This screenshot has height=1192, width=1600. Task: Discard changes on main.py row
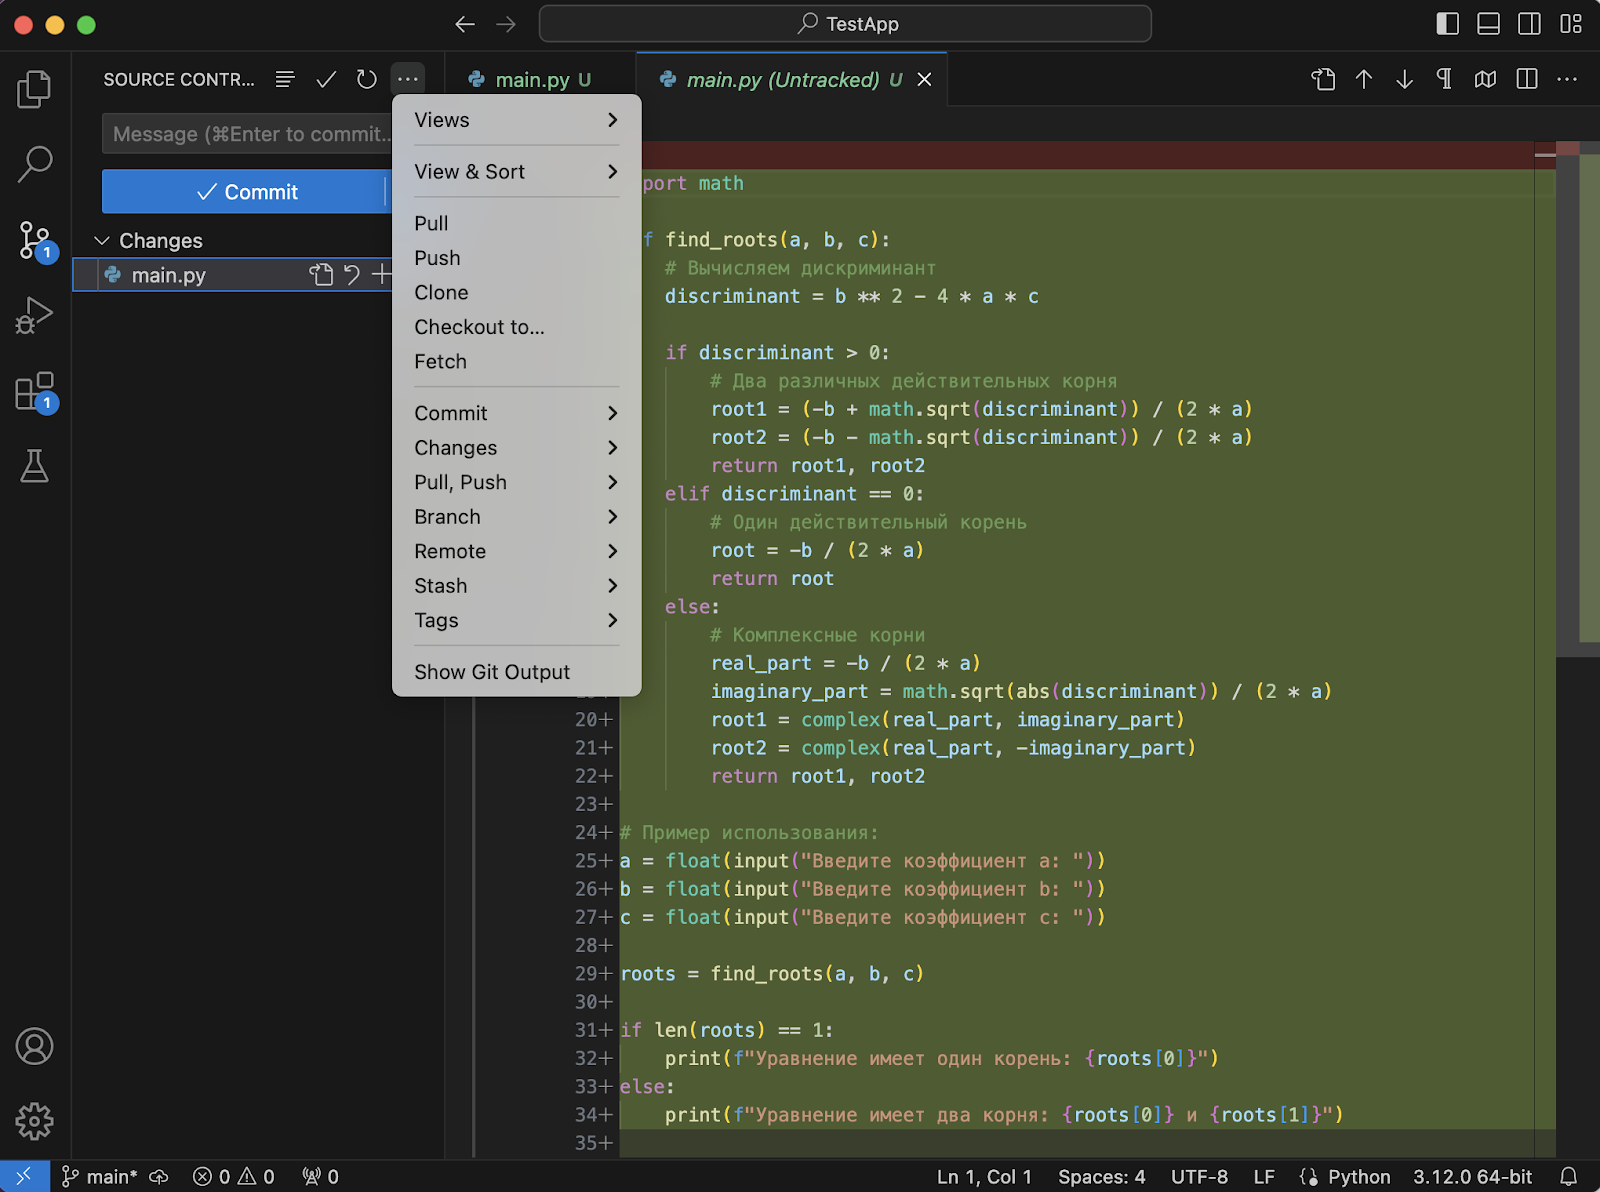352,275
